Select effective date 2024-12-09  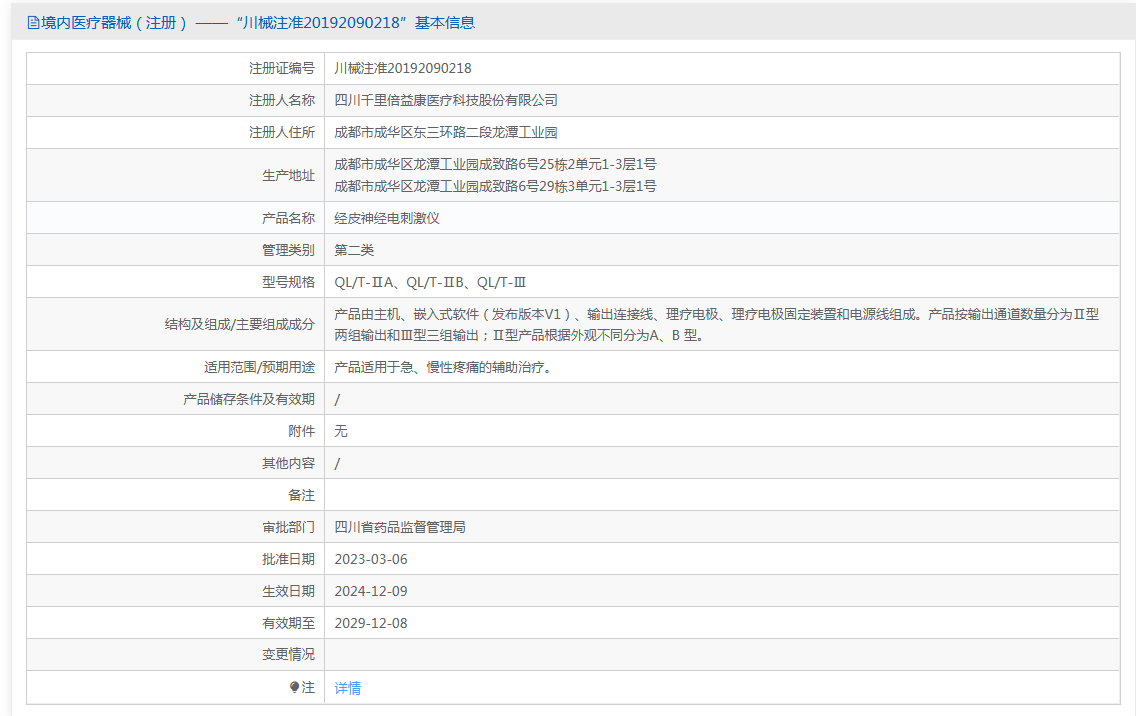coord(371,591)
